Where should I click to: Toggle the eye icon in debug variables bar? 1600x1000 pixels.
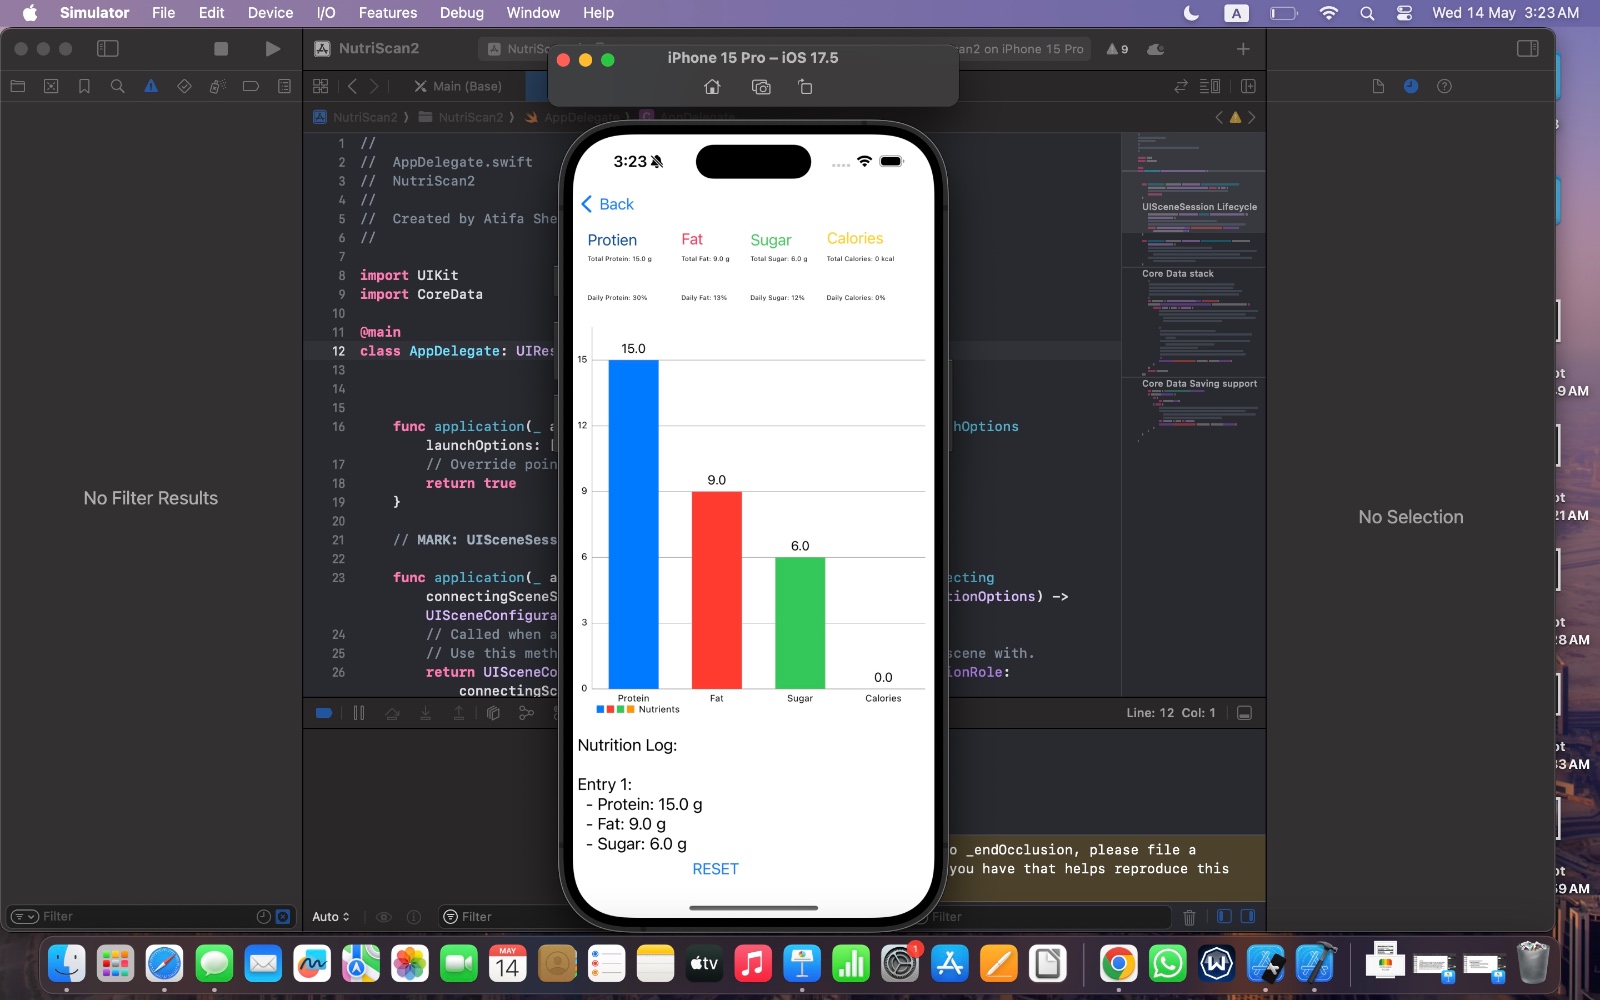coord(383,916)
